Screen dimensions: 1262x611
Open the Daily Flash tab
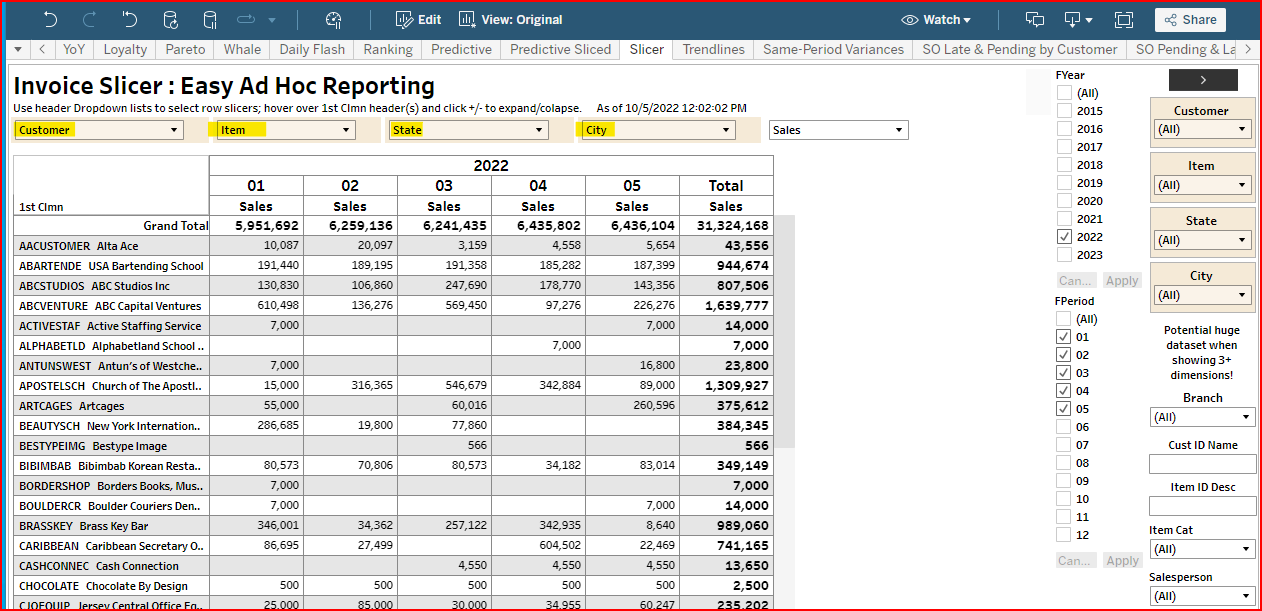click(x=311, y=49)
